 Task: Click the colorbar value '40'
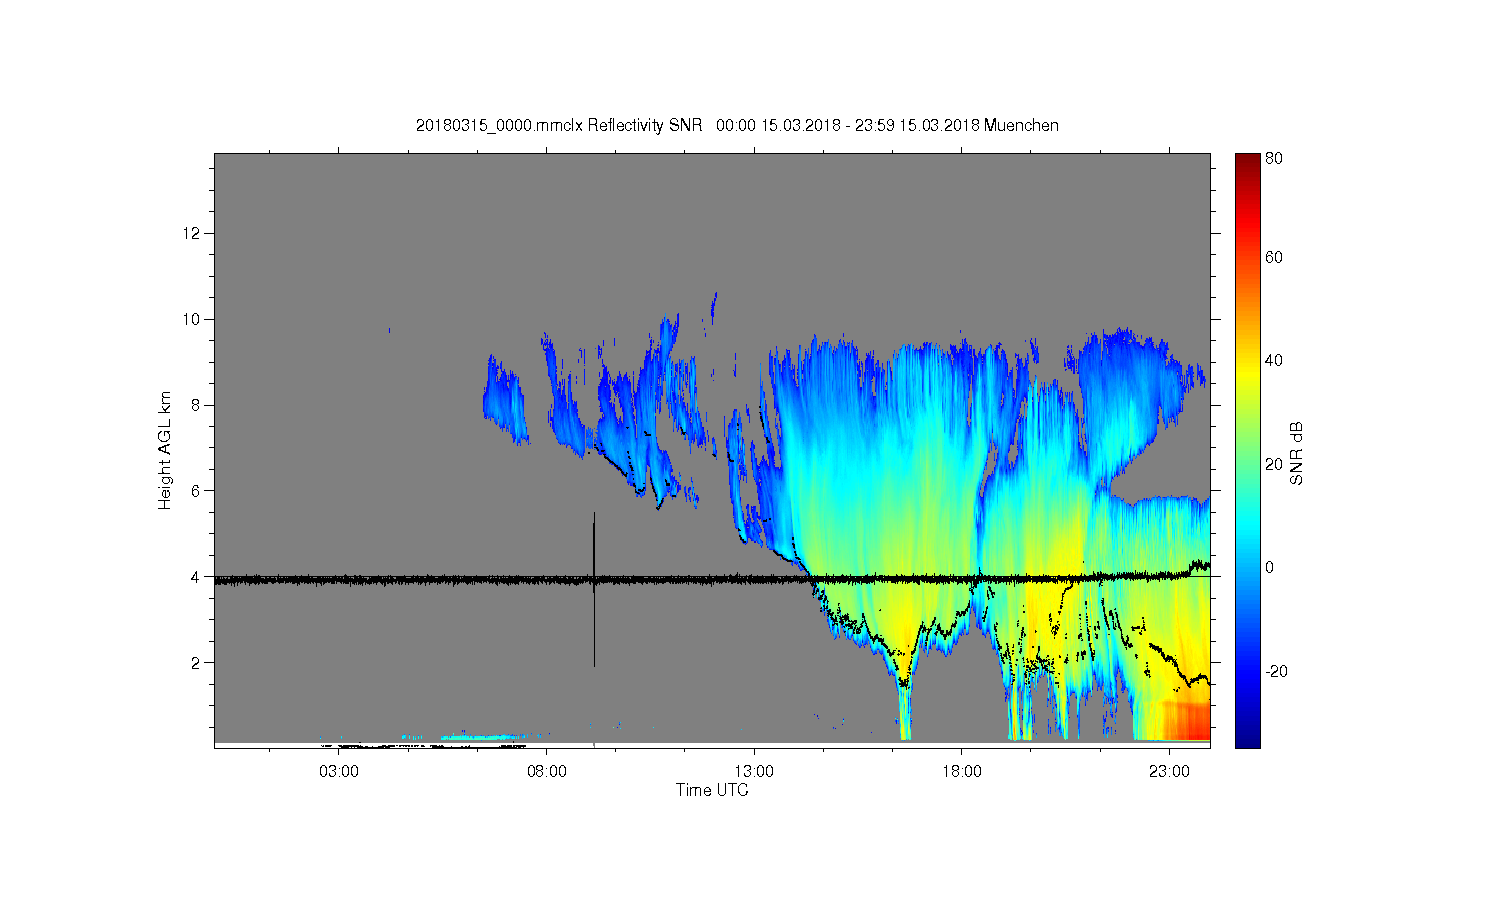[x=1274, y=360]
